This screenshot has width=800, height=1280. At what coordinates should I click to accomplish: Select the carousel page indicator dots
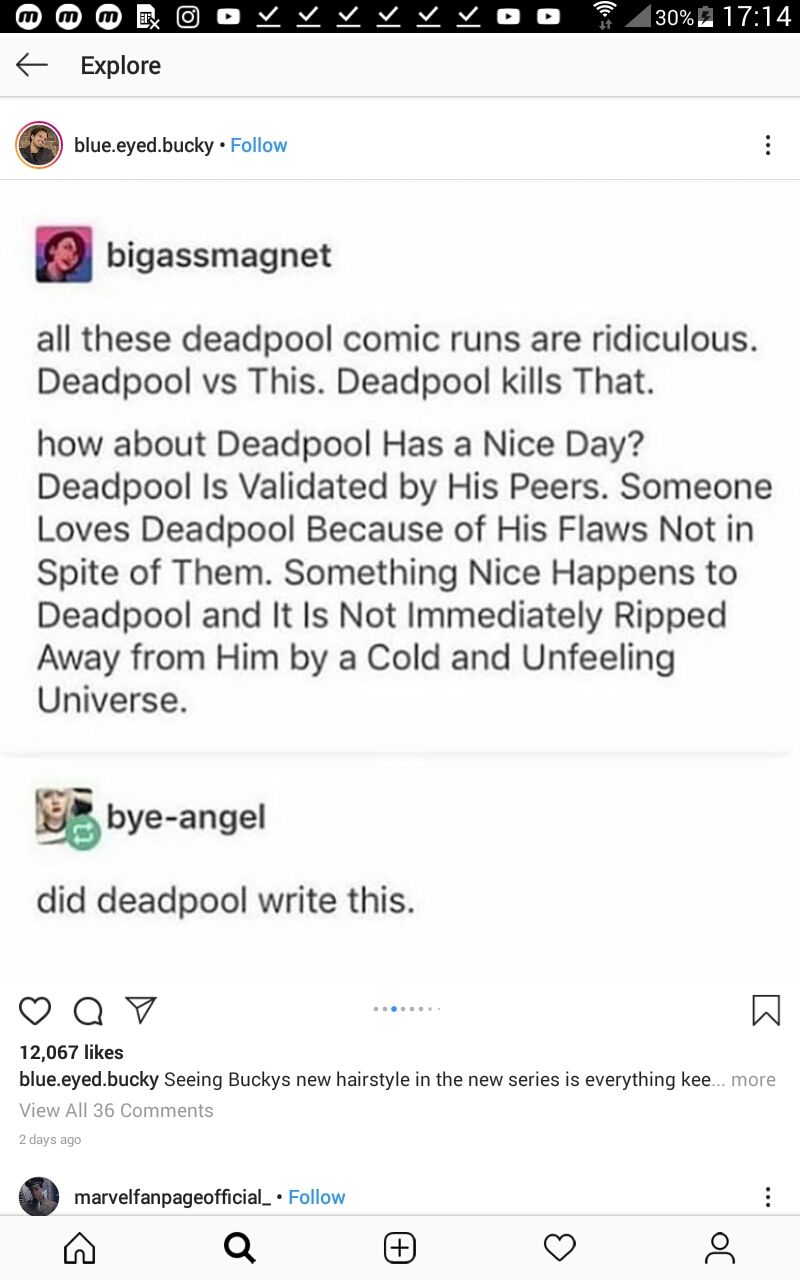406,1008
